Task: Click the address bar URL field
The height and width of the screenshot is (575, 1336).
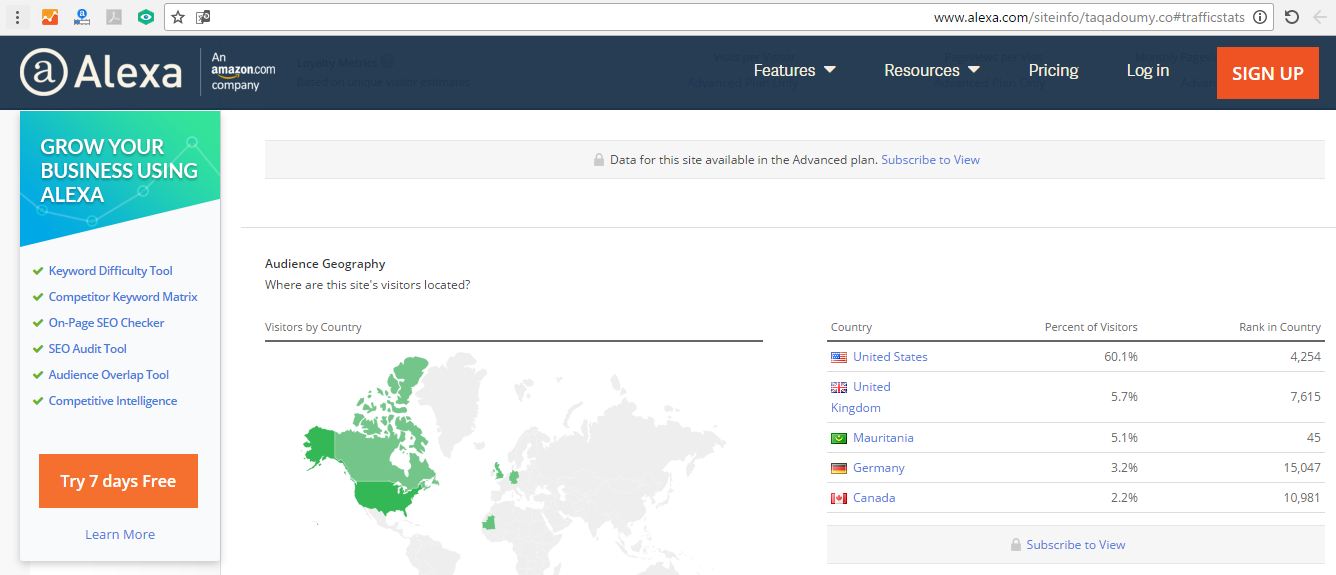Action: [x=720, y=17]
